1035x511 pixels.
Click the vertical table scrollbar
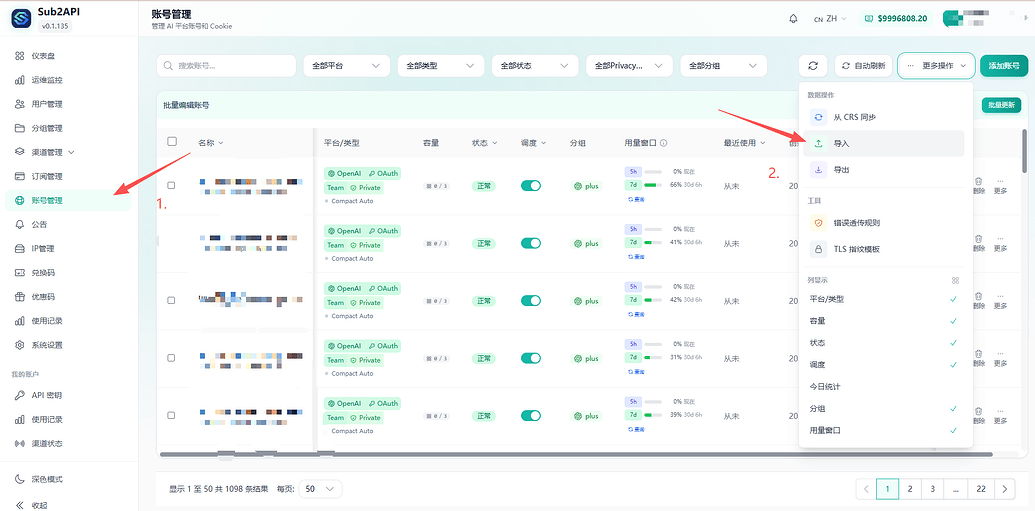[x=1024, y=151]
